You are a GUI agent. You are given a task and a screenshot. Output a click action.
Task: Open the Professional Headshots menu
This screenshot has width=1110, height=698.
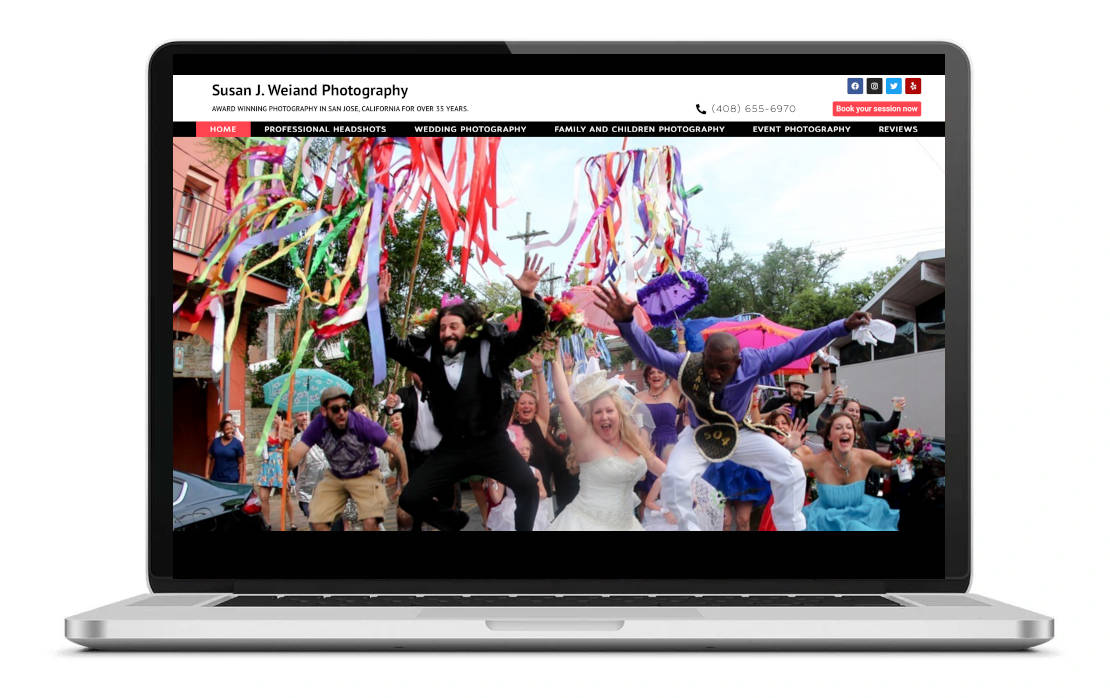pos(325,129)
